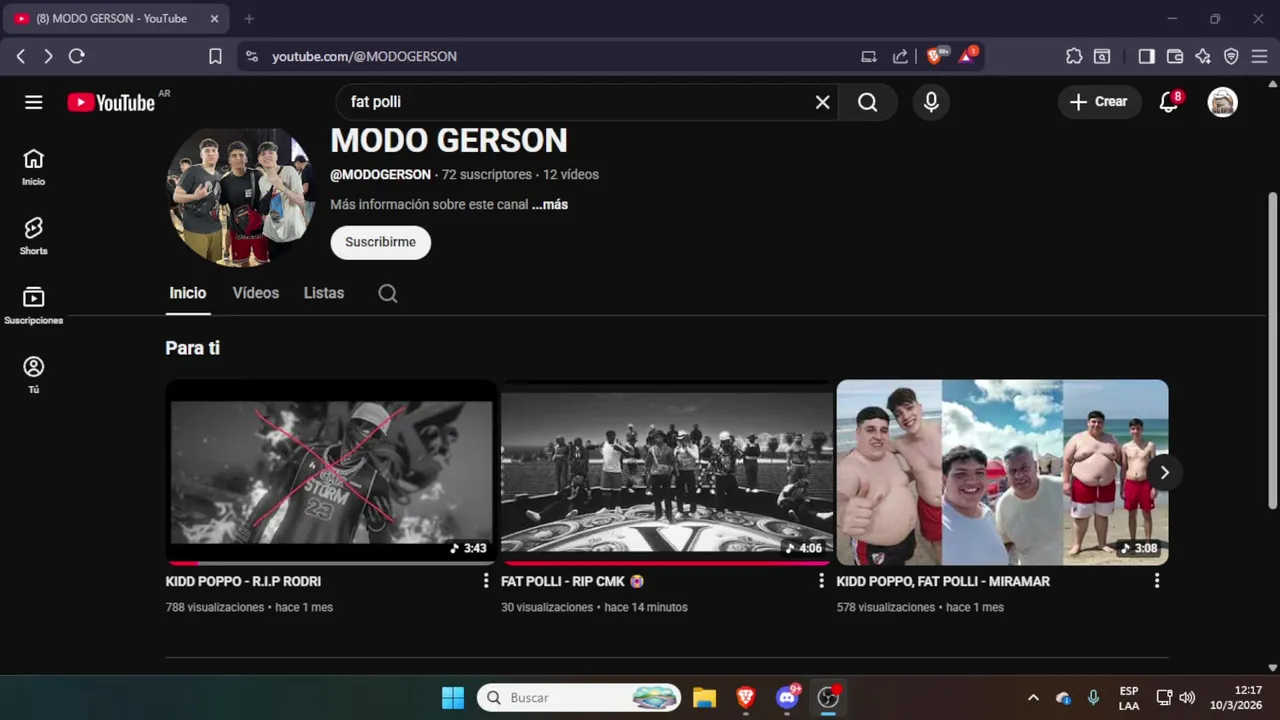
Task: Click the Crear button
Action: (x=1099, y=102)
